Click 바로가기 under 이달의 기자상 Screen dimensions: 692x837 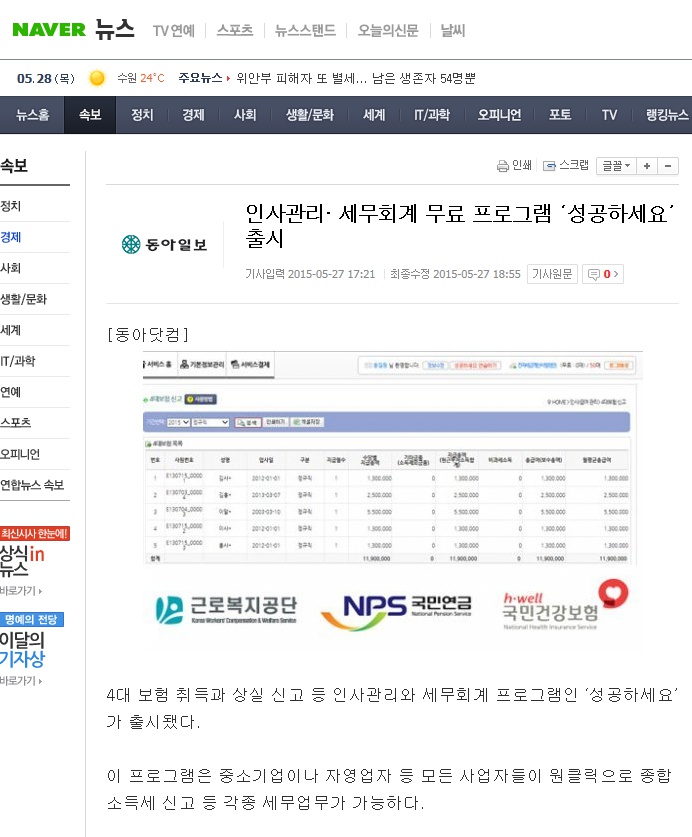21,681
